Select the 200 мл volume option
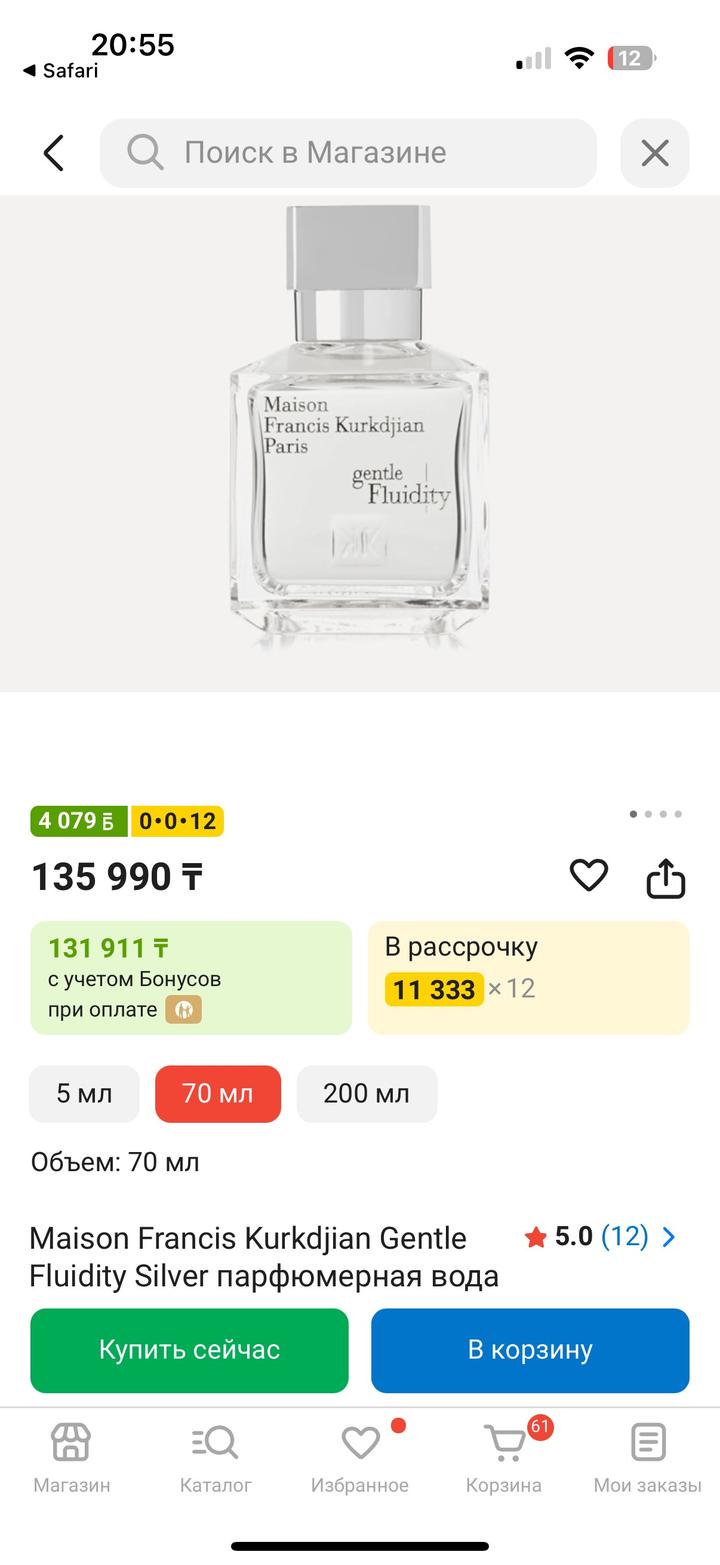Screen dimensions: 720x1565 click(366, 1094)
